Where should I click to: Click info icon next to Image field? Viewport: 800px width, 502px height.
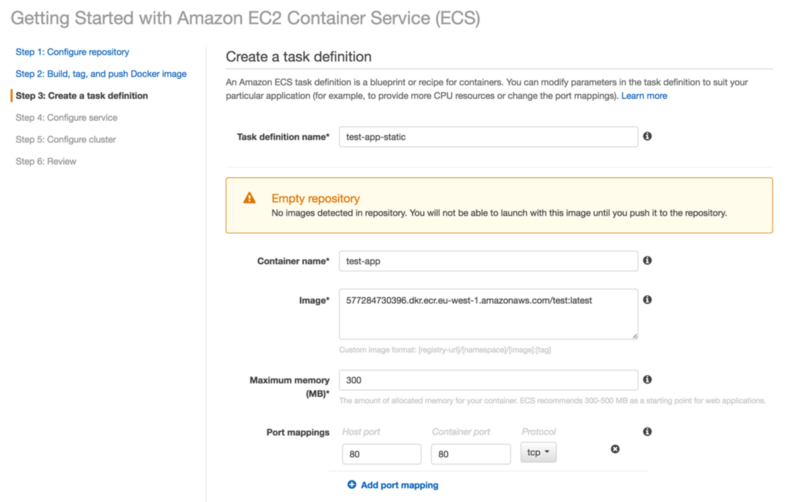648,299
